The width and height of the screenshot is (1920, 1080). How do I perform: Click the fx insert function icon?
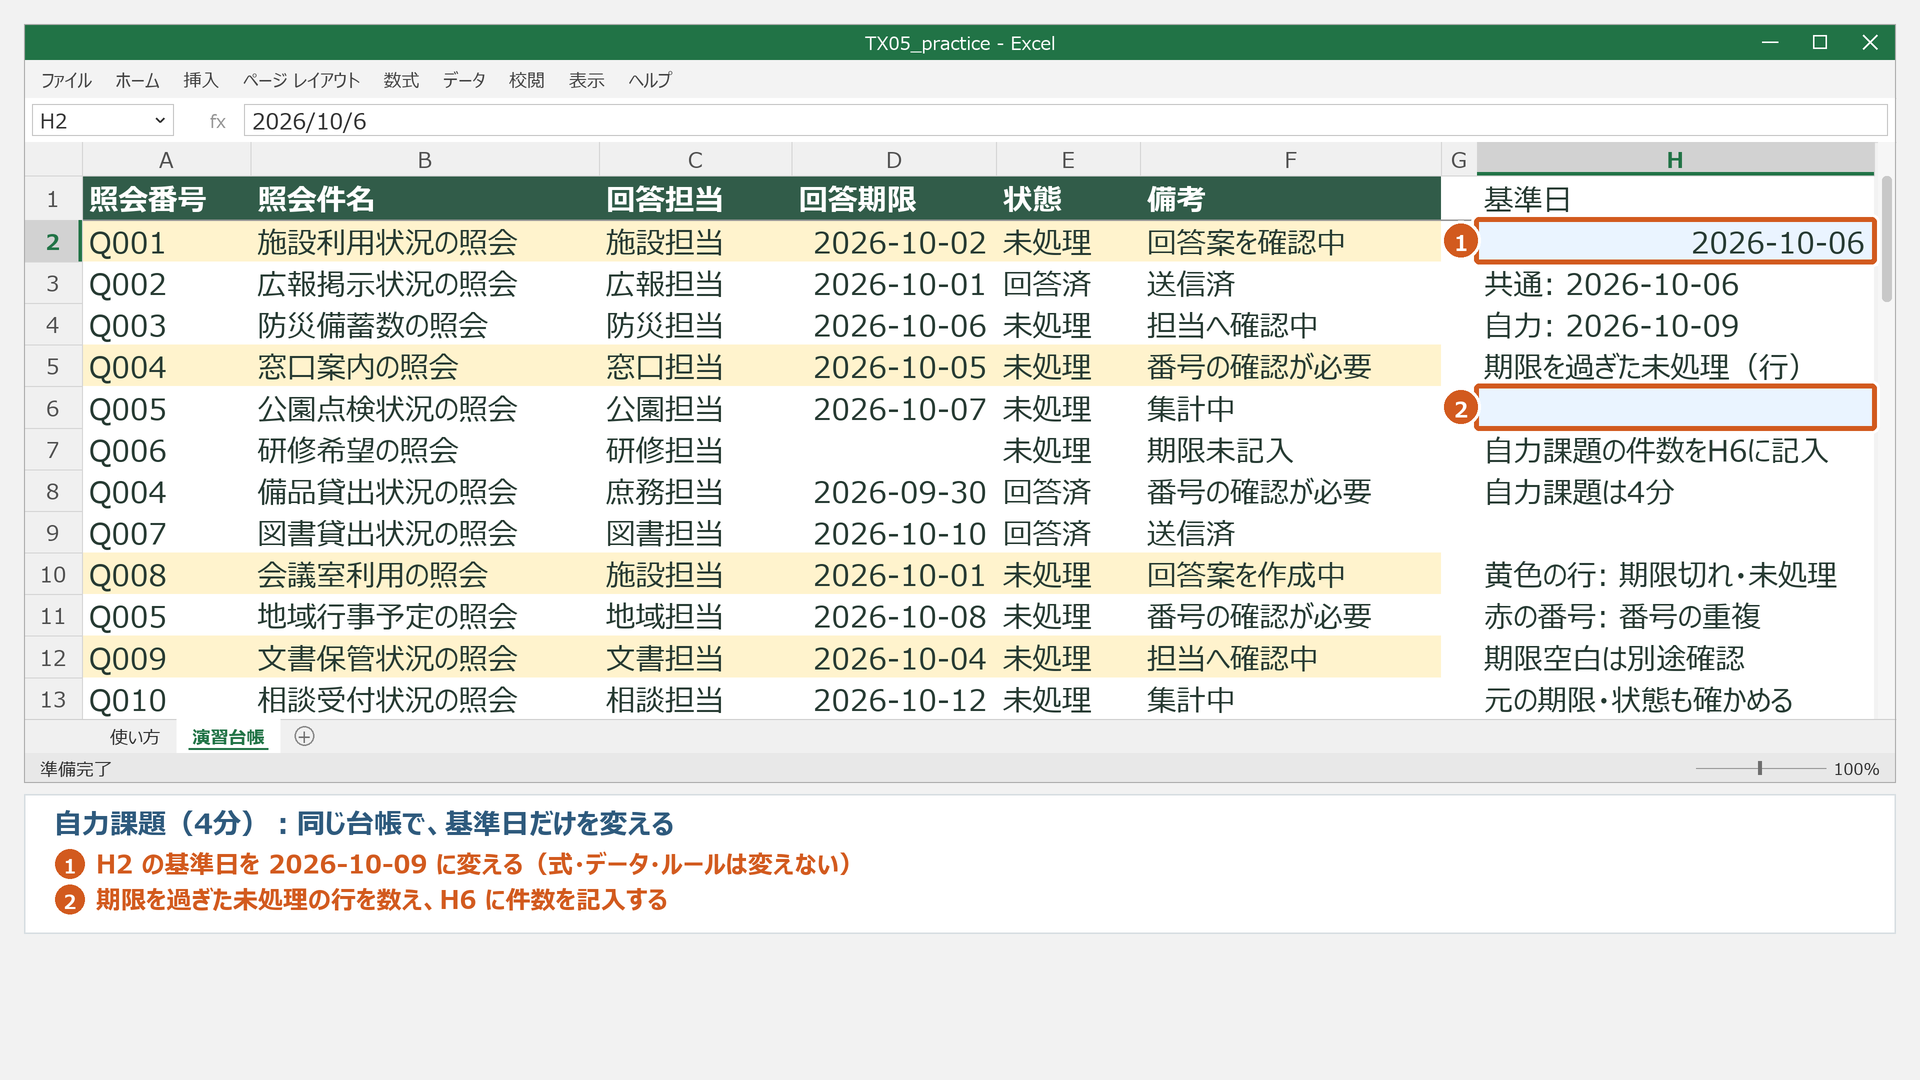click(x=217, y=121)
